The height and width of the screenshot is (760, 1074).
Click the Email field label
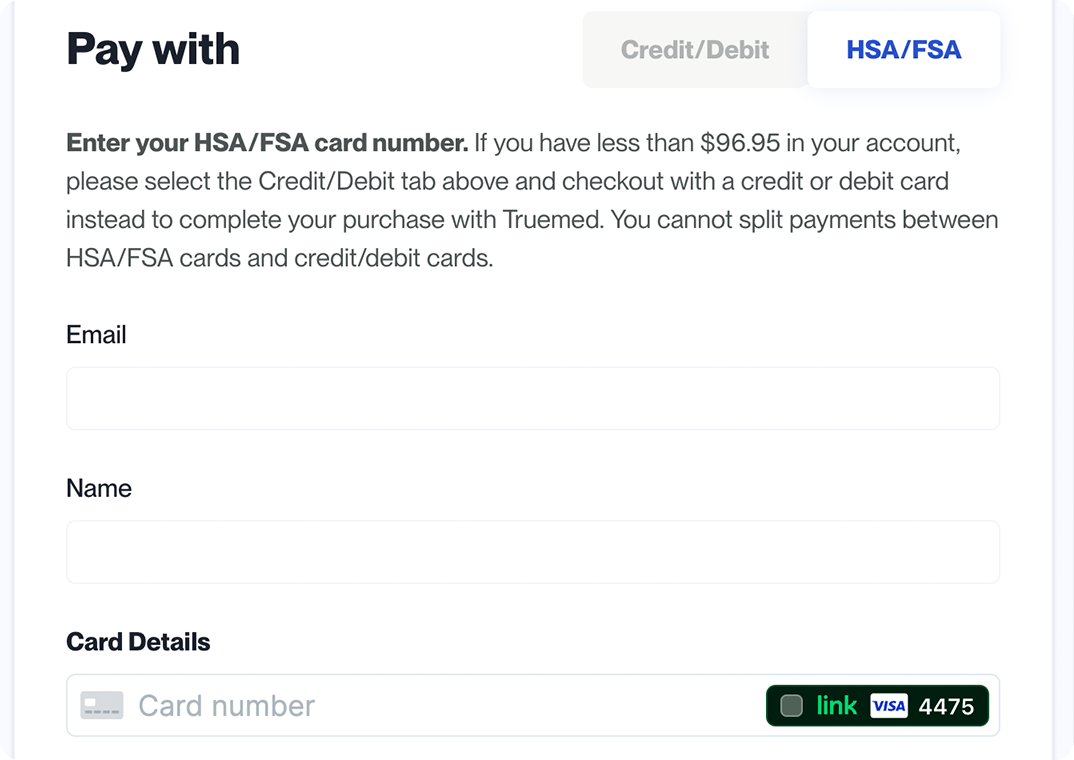tap(96, 335)
